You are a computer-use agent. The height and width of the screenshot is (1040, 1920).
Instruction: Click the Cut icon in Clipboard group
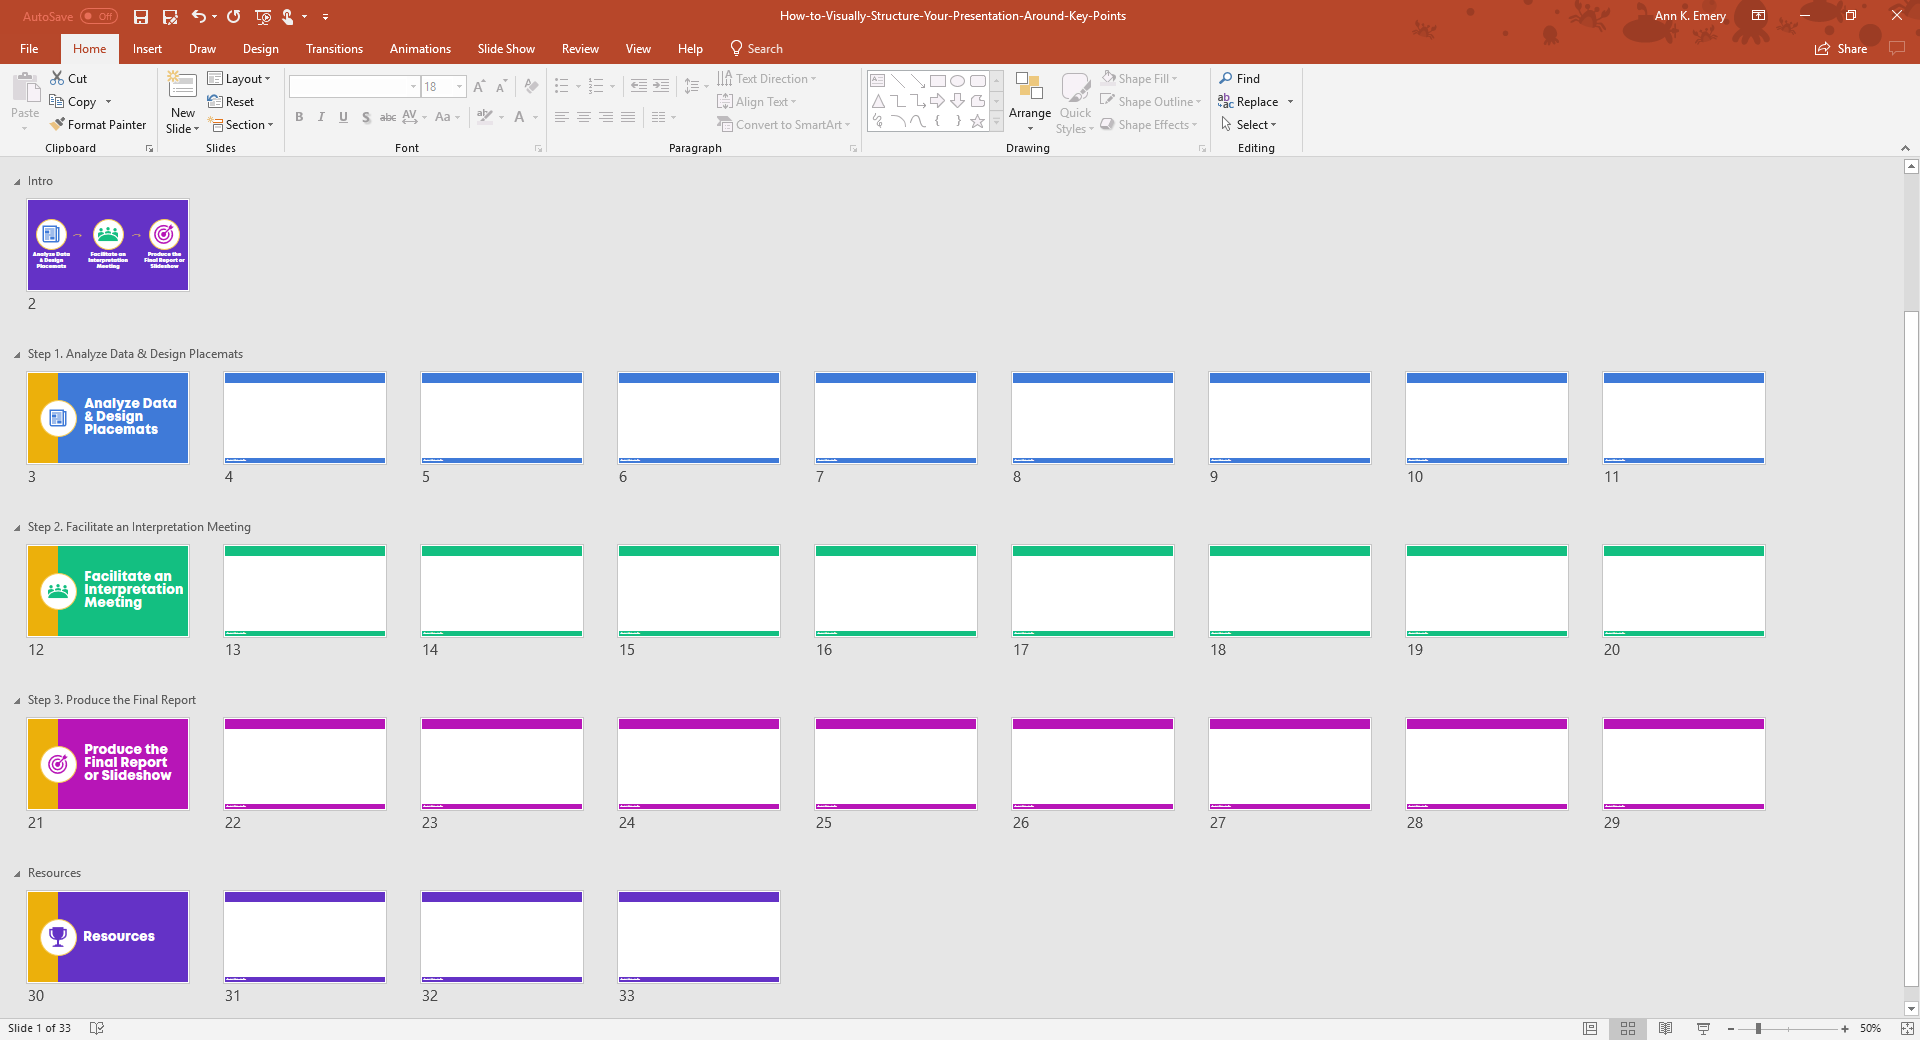tap(69, 78)
